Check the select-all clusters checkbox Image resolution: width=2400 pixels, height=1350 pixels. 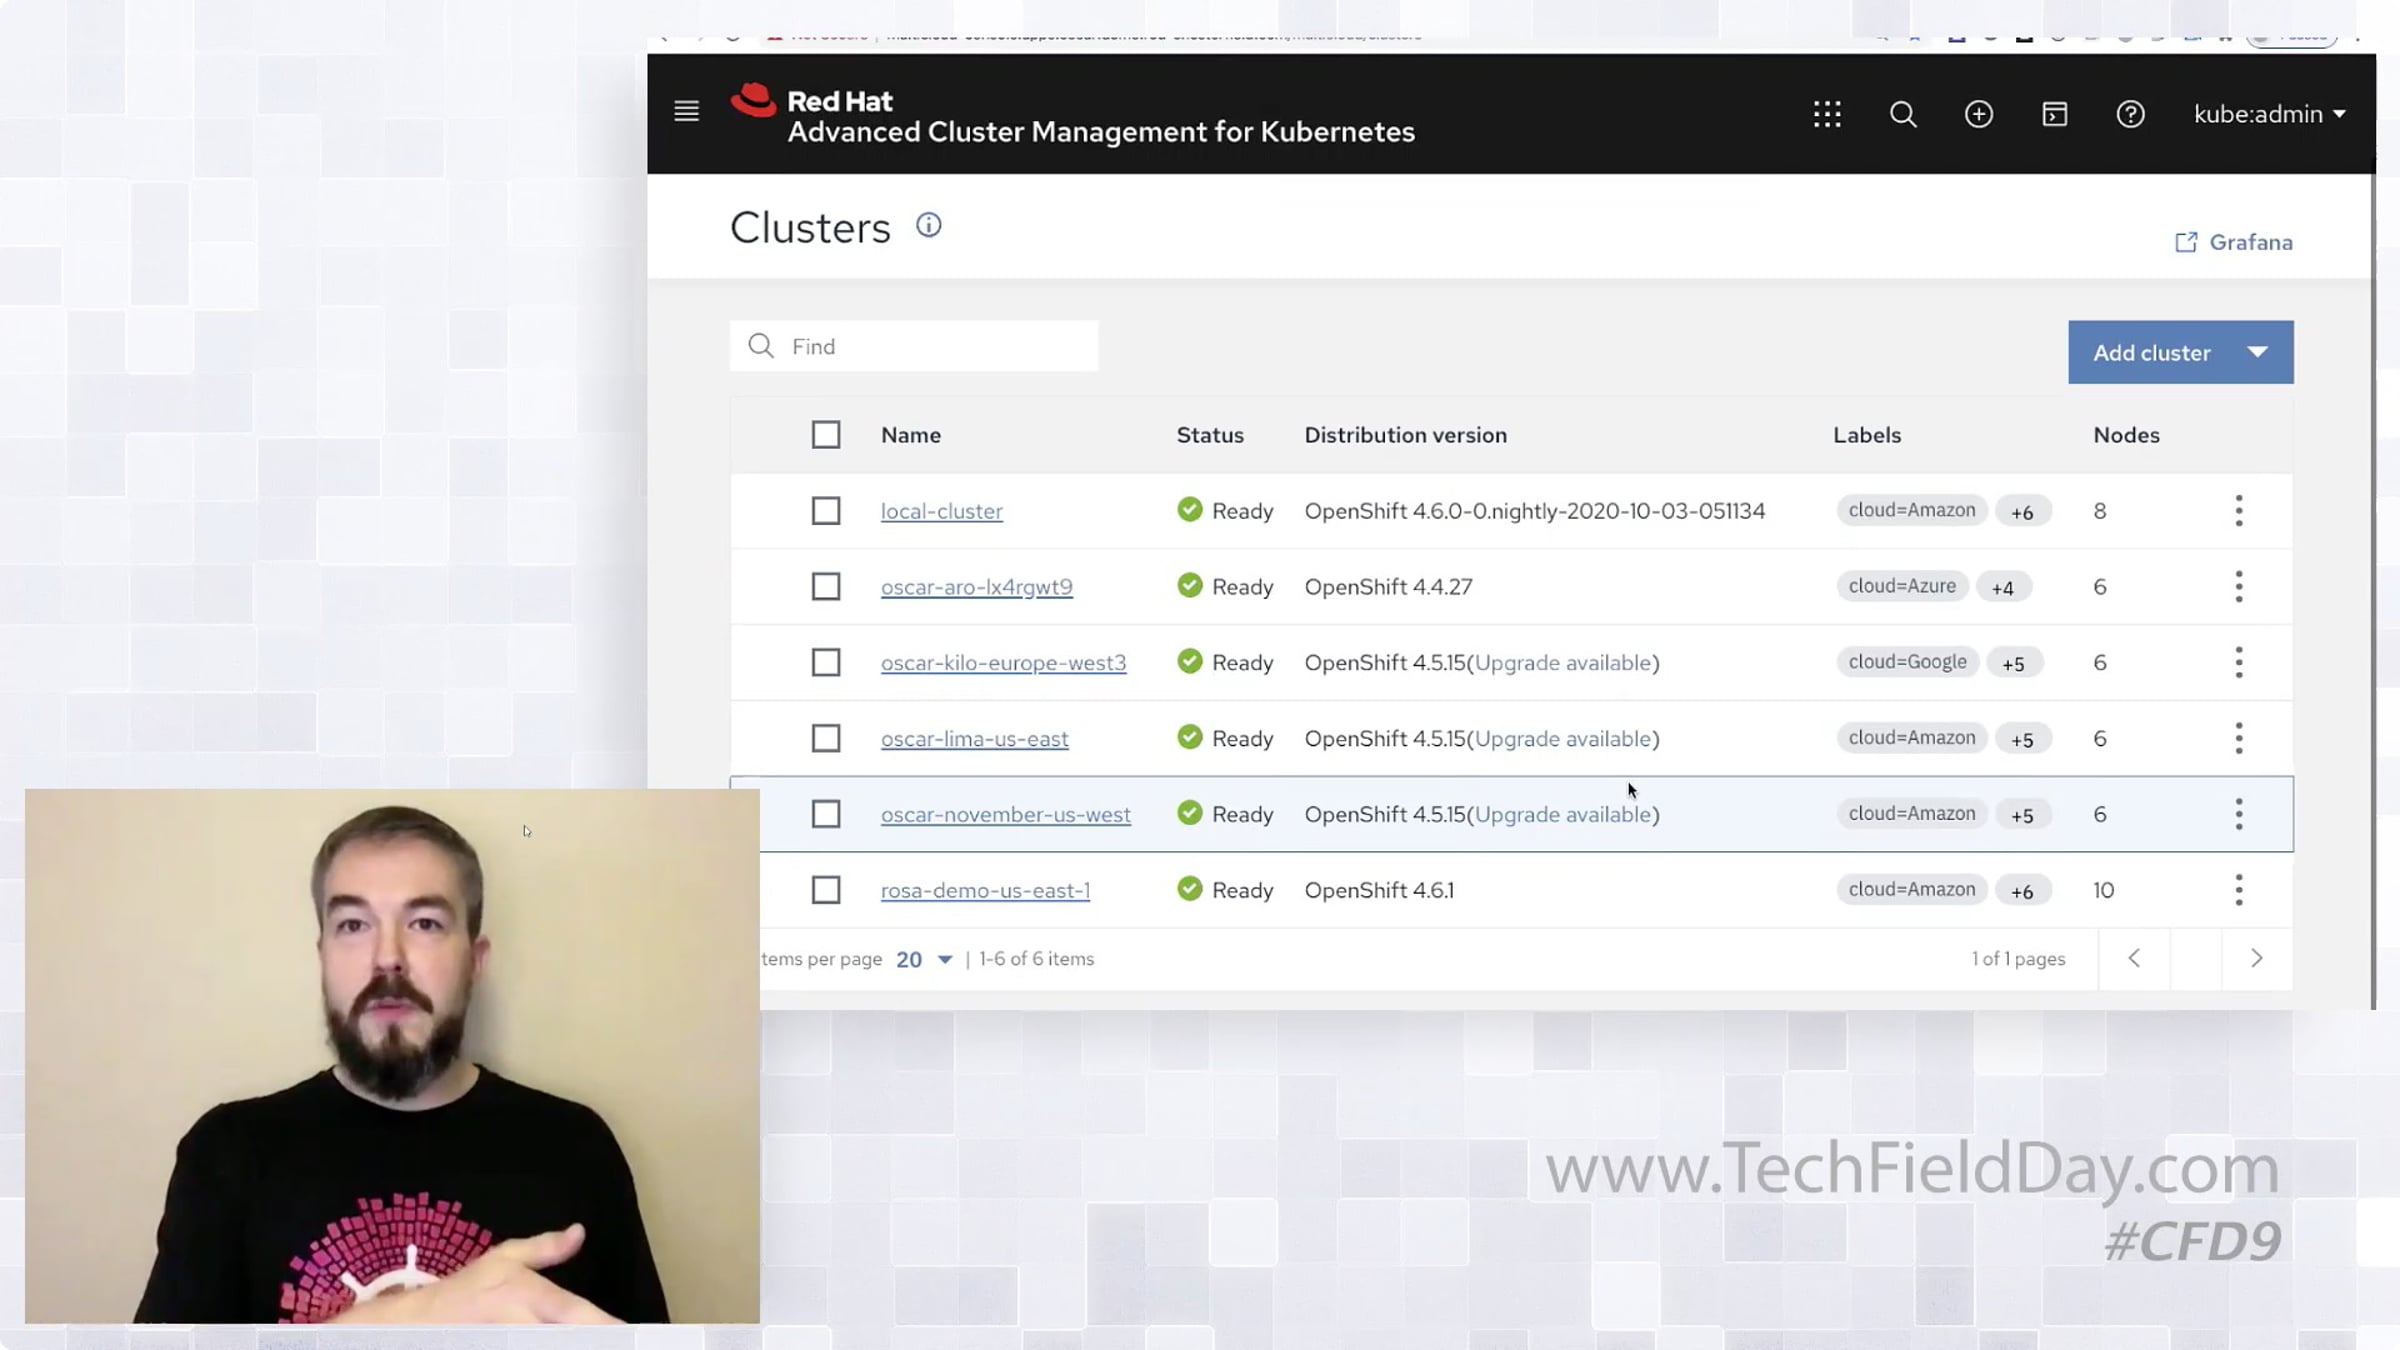[x=826, y=435]
